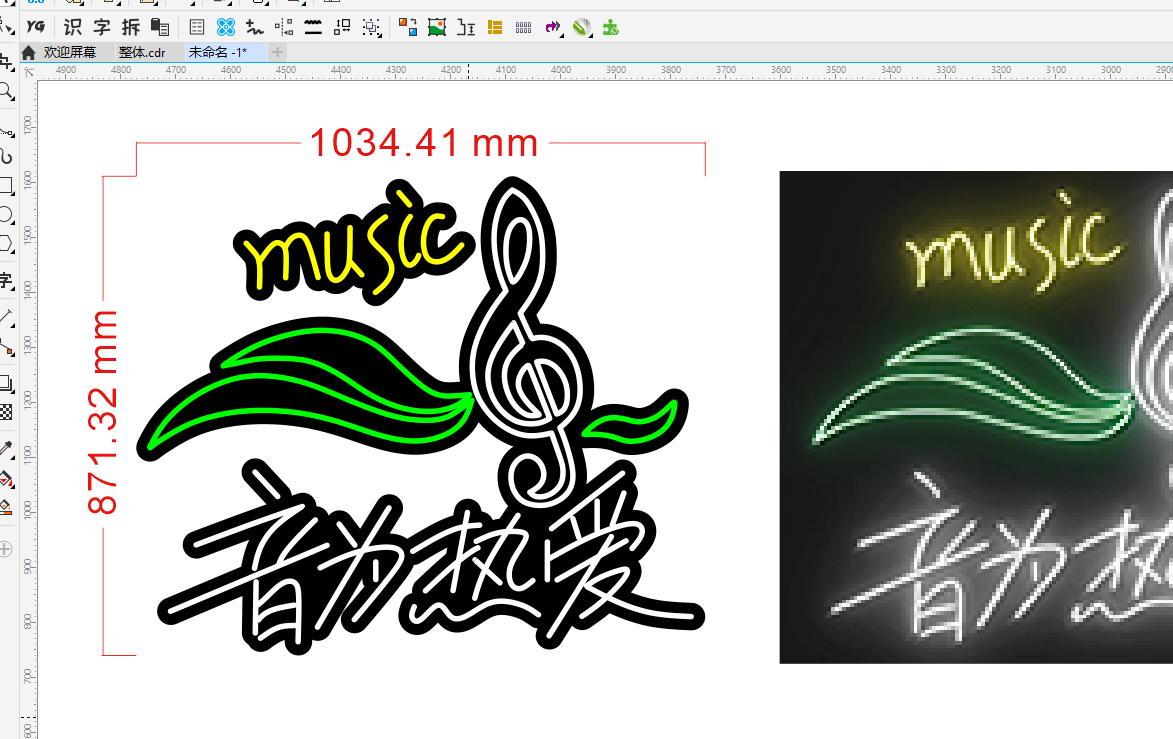Click the dashed-line node alignment icon

coord(284,28)
